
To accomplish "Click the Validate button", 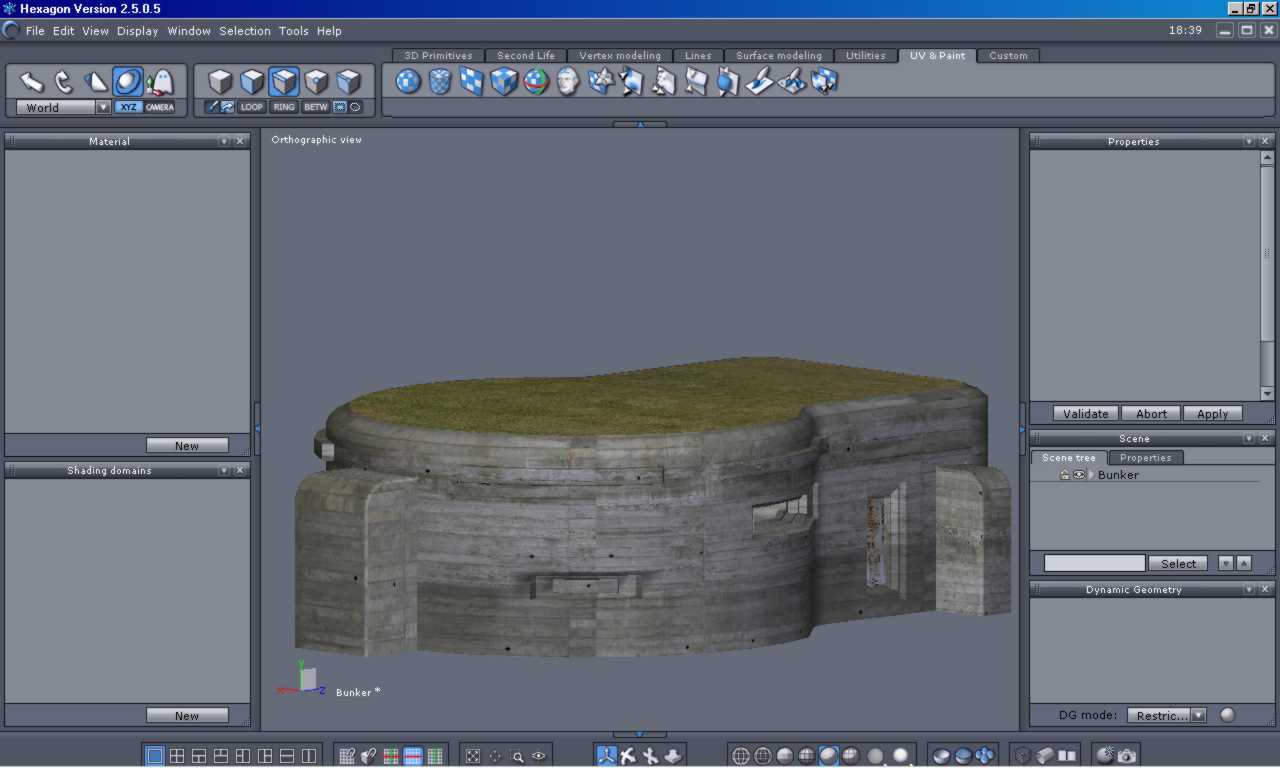I will tap(1085, 413).
